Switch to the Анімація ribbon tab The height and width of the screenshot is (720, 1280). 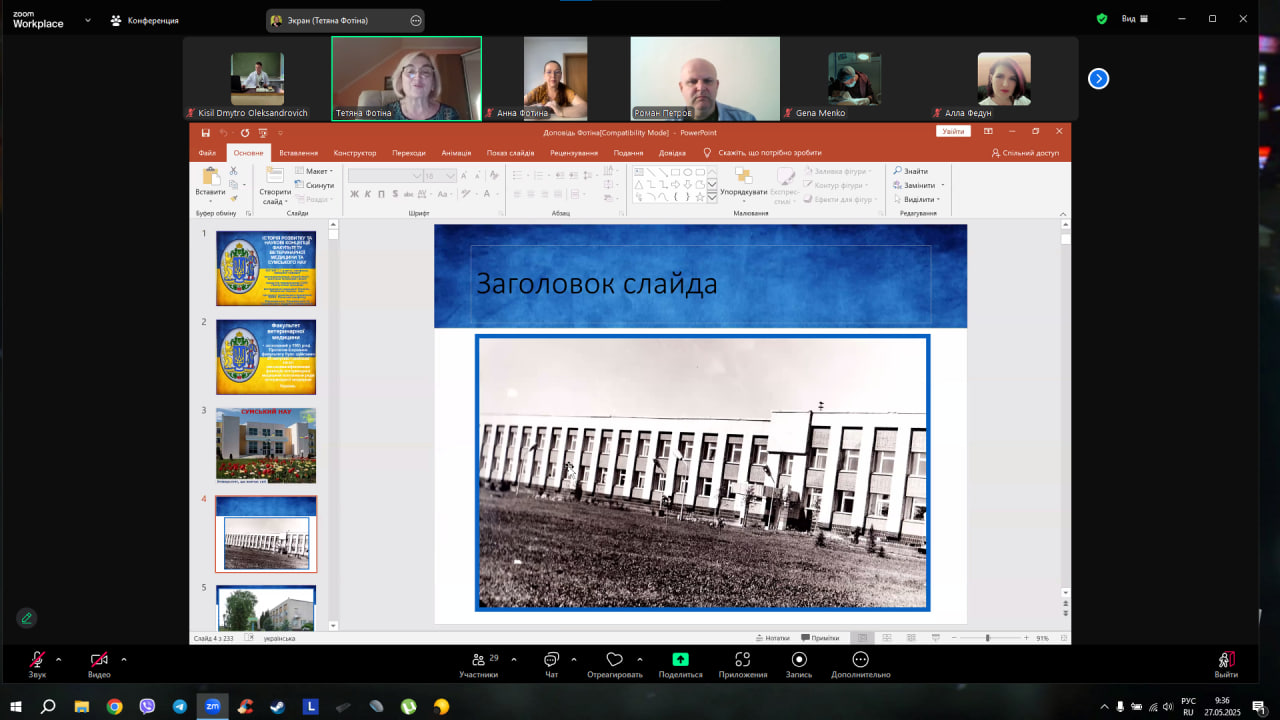click(456, 153)
